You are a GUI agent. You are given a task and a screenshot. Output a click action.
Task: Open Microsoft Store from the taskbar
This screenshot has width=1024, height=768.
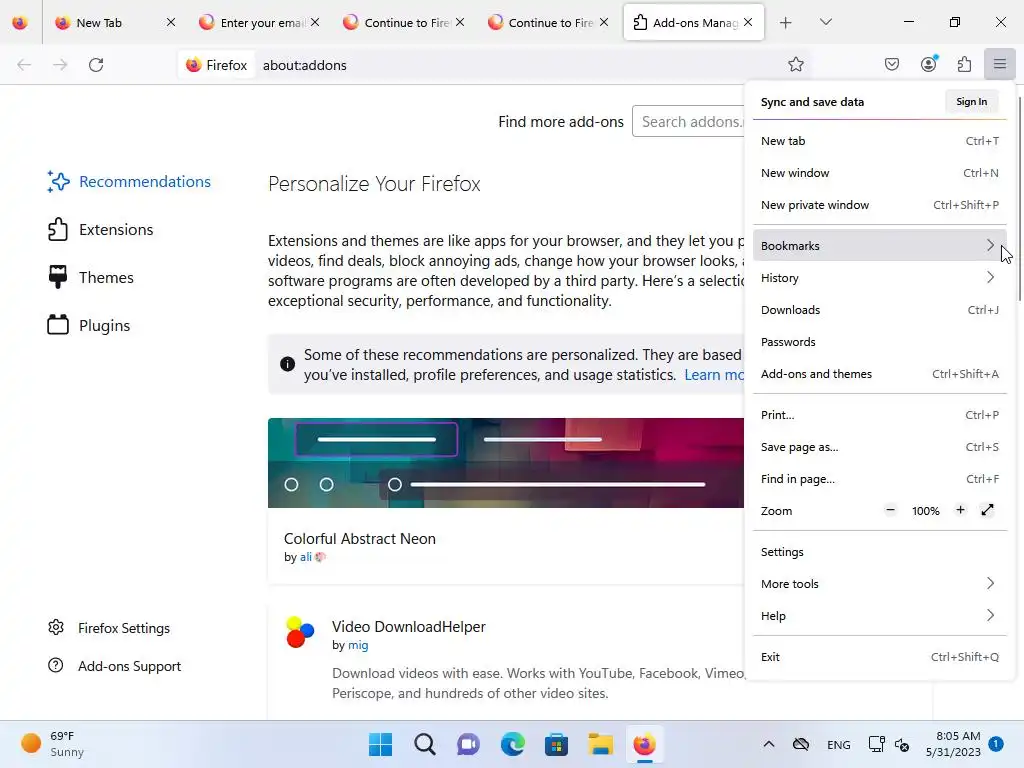556,744
